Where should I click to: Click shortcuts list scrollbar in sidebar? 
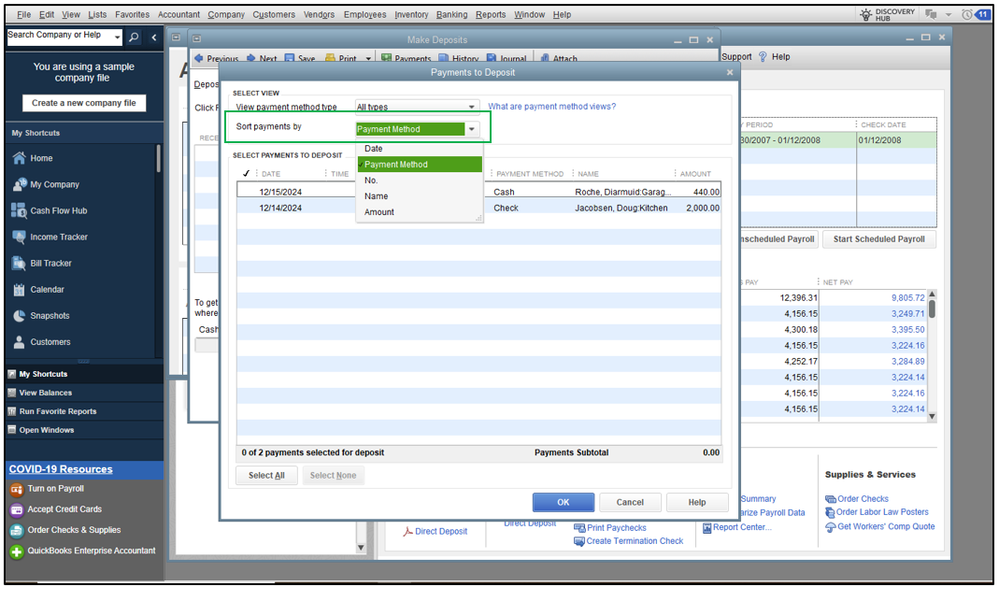[158, 158]
